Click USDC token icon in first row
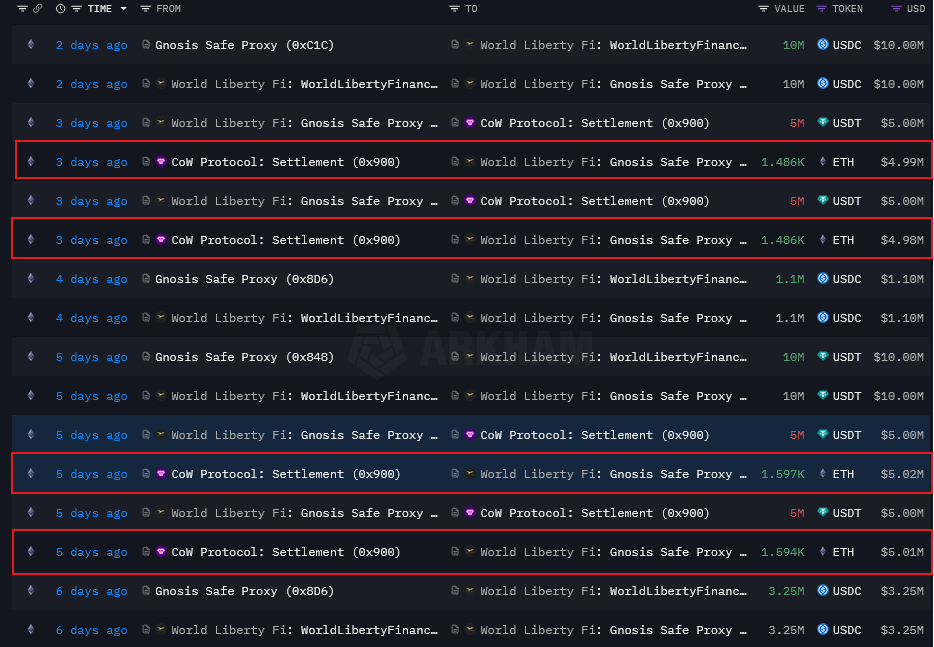The image size is (934, 647). [823, 44]
